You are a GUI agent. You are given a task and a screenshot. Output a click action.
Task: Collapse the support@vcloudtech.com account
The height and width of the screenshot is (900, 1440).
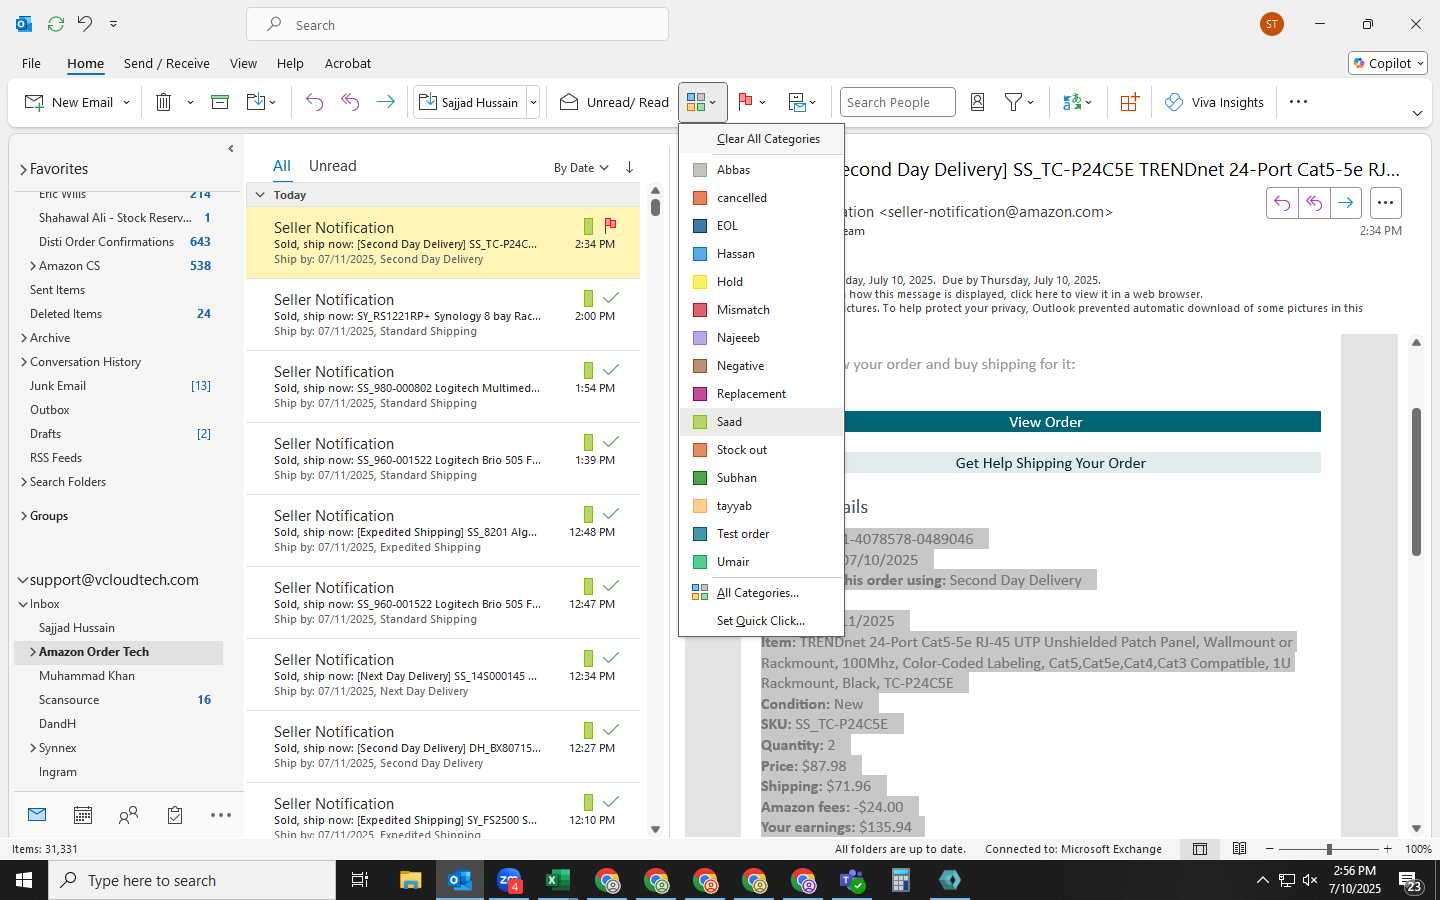coord(23,580)
